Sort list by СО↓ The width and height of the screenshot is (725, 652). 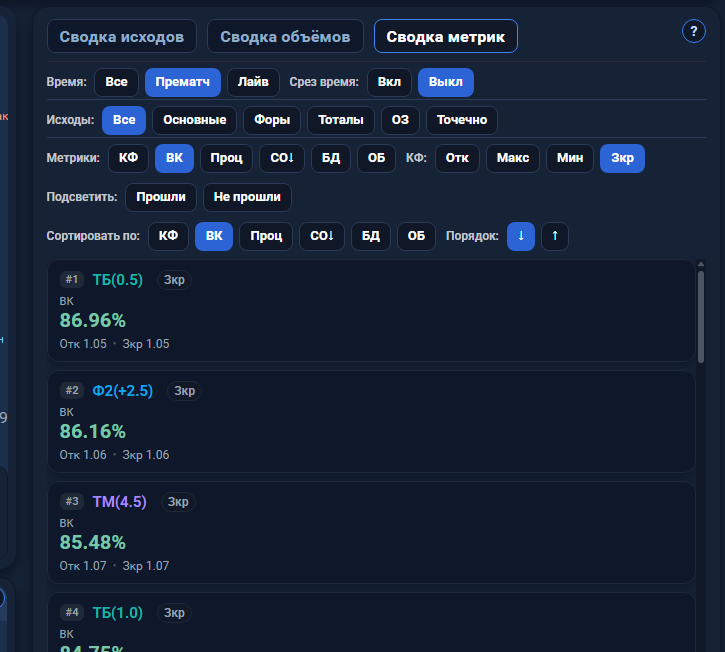321,236
